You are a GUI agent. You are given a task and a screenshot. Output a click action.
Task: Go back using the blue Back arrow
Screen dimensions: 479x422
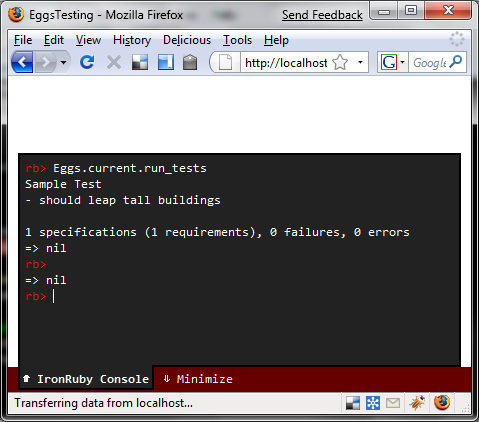(22, 62)
